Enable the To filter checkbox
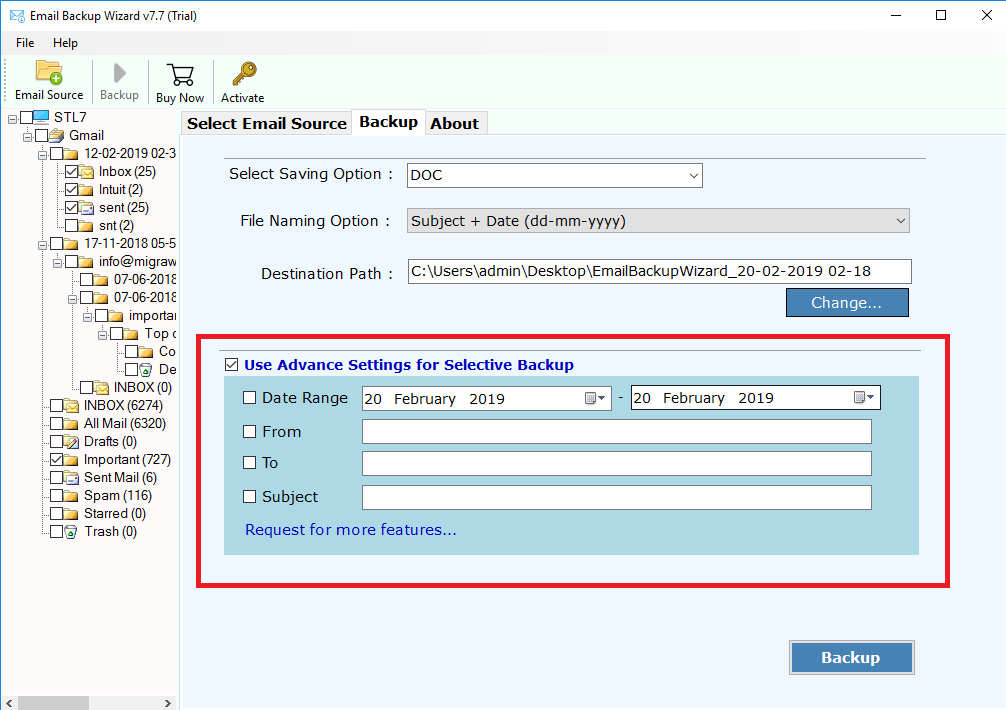Viewport: 1006px width, 710px height. point(250,462)
